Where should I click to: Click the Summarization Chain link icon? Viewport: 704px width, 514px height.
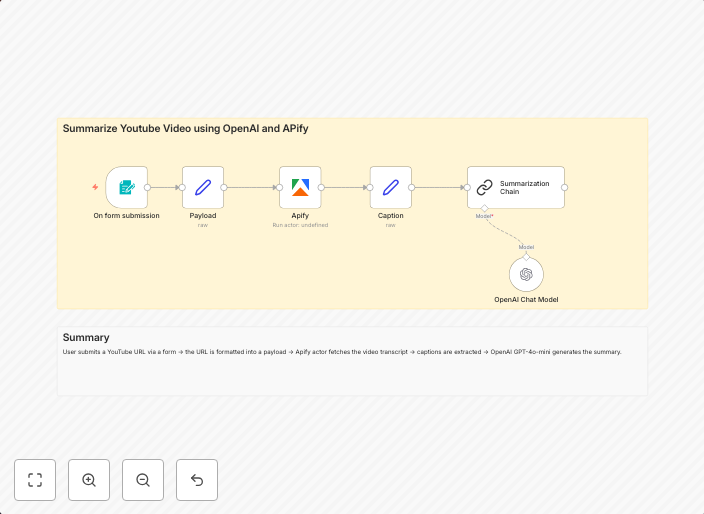pos(485,187)
